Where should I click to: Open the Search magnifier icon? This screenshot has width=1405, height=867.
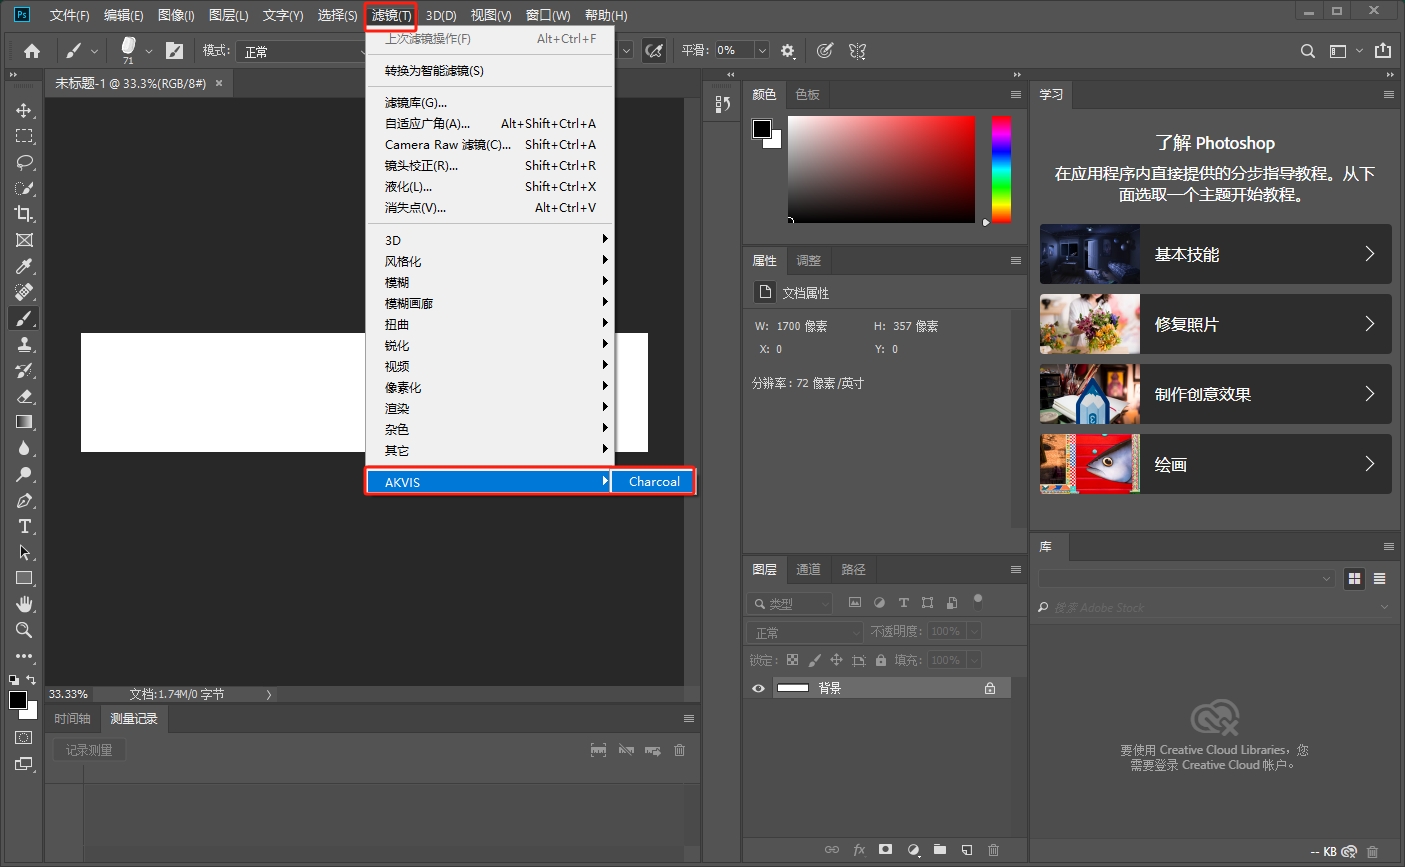(1308, 51)
